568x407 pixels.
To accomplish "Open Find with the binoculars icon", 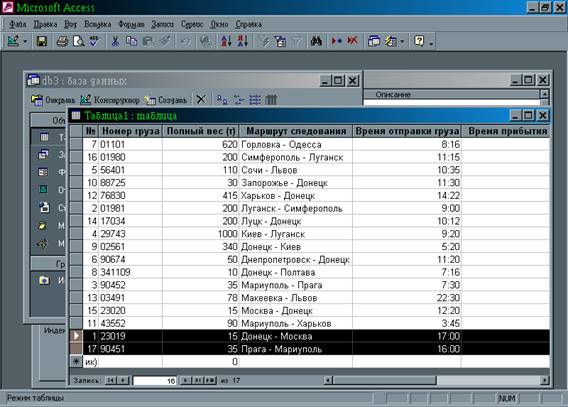I will [316, 41].
